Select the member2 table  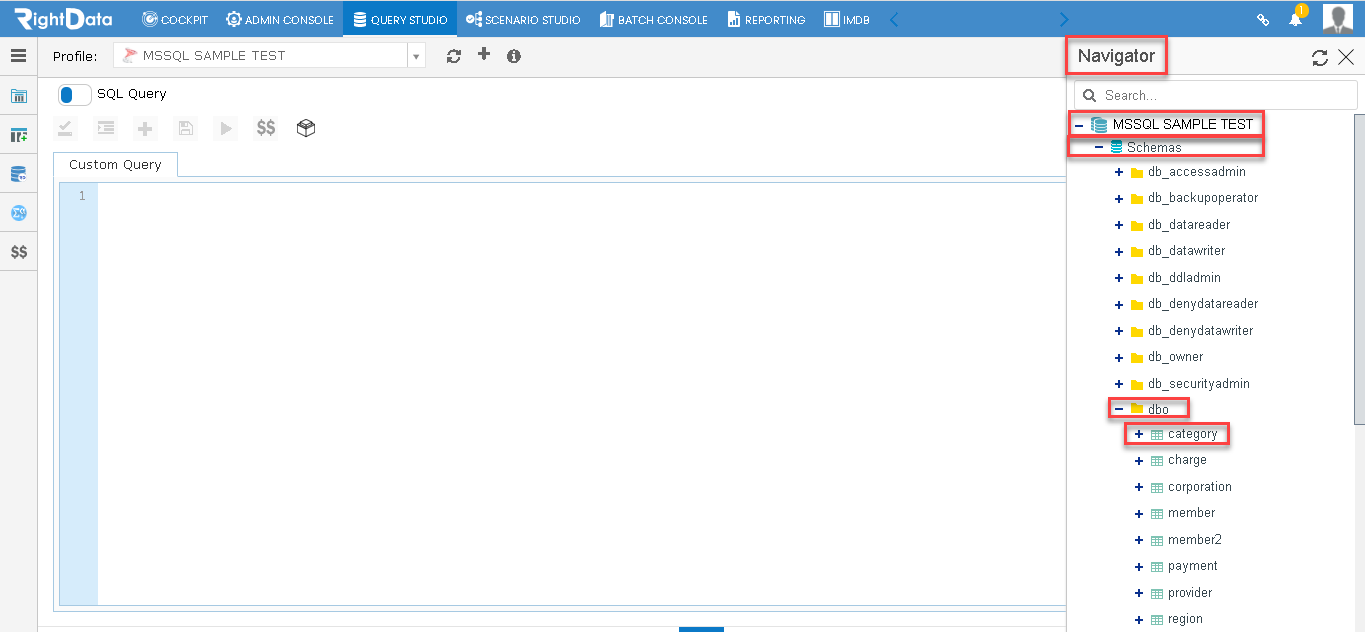pyautogui.click(x=1194, y=540)
